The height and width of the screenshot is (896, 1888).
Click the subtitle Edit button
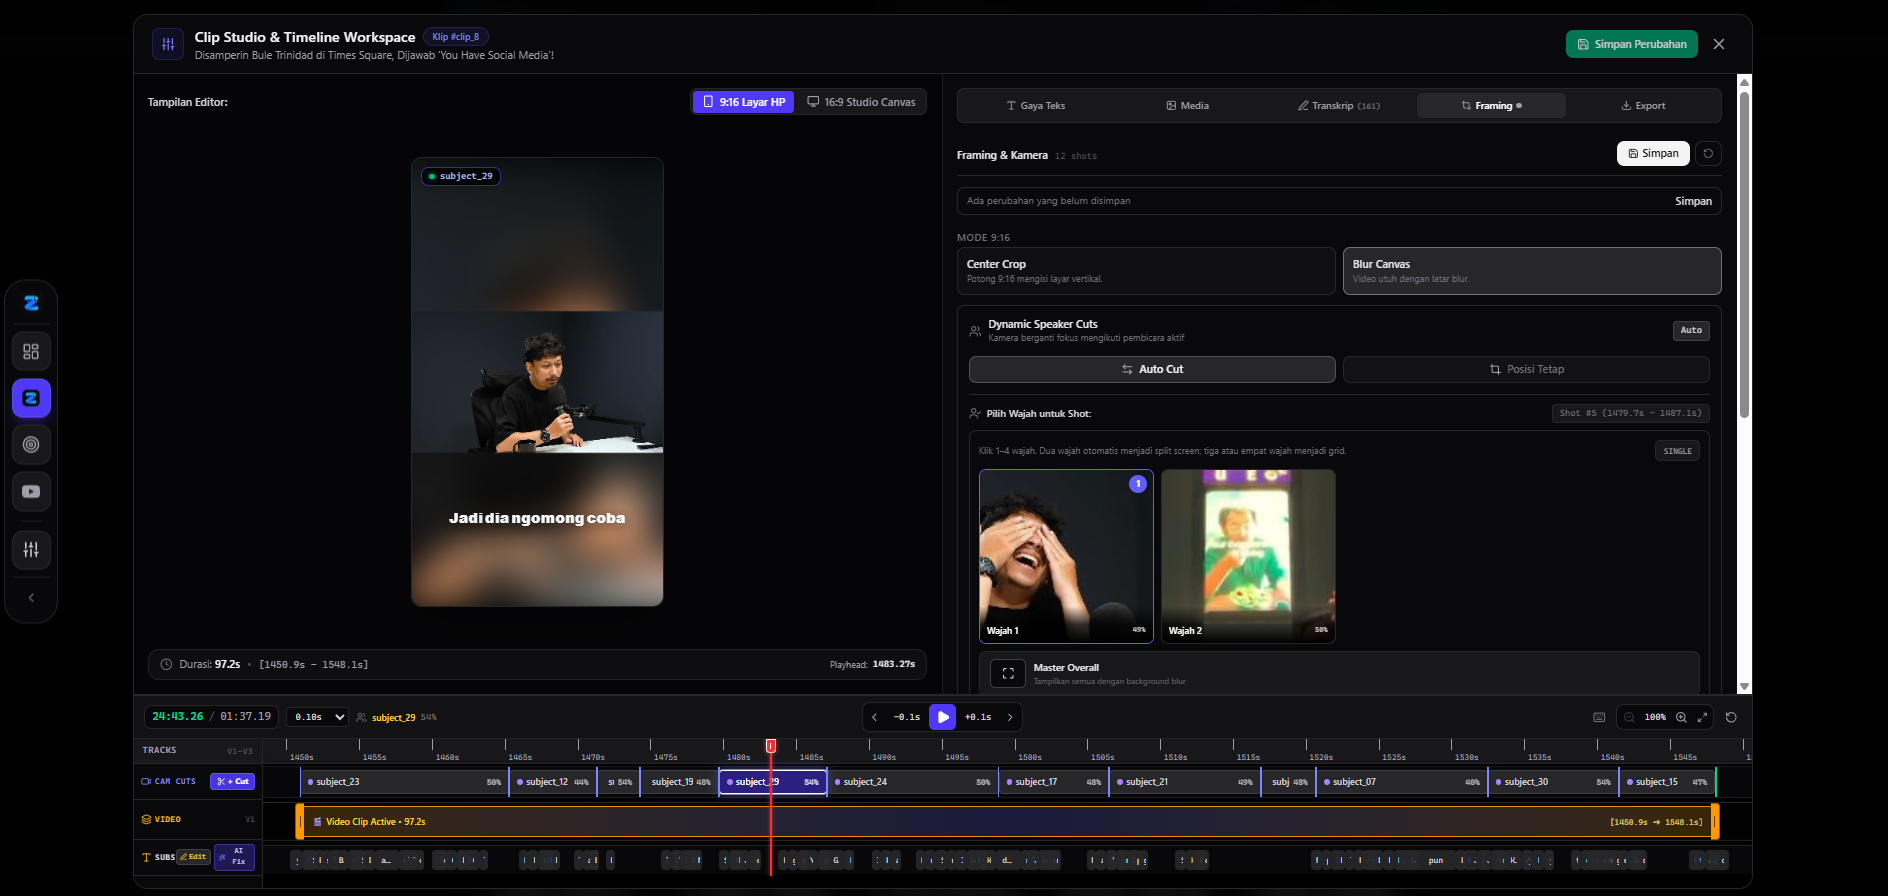tap(194, 857)
